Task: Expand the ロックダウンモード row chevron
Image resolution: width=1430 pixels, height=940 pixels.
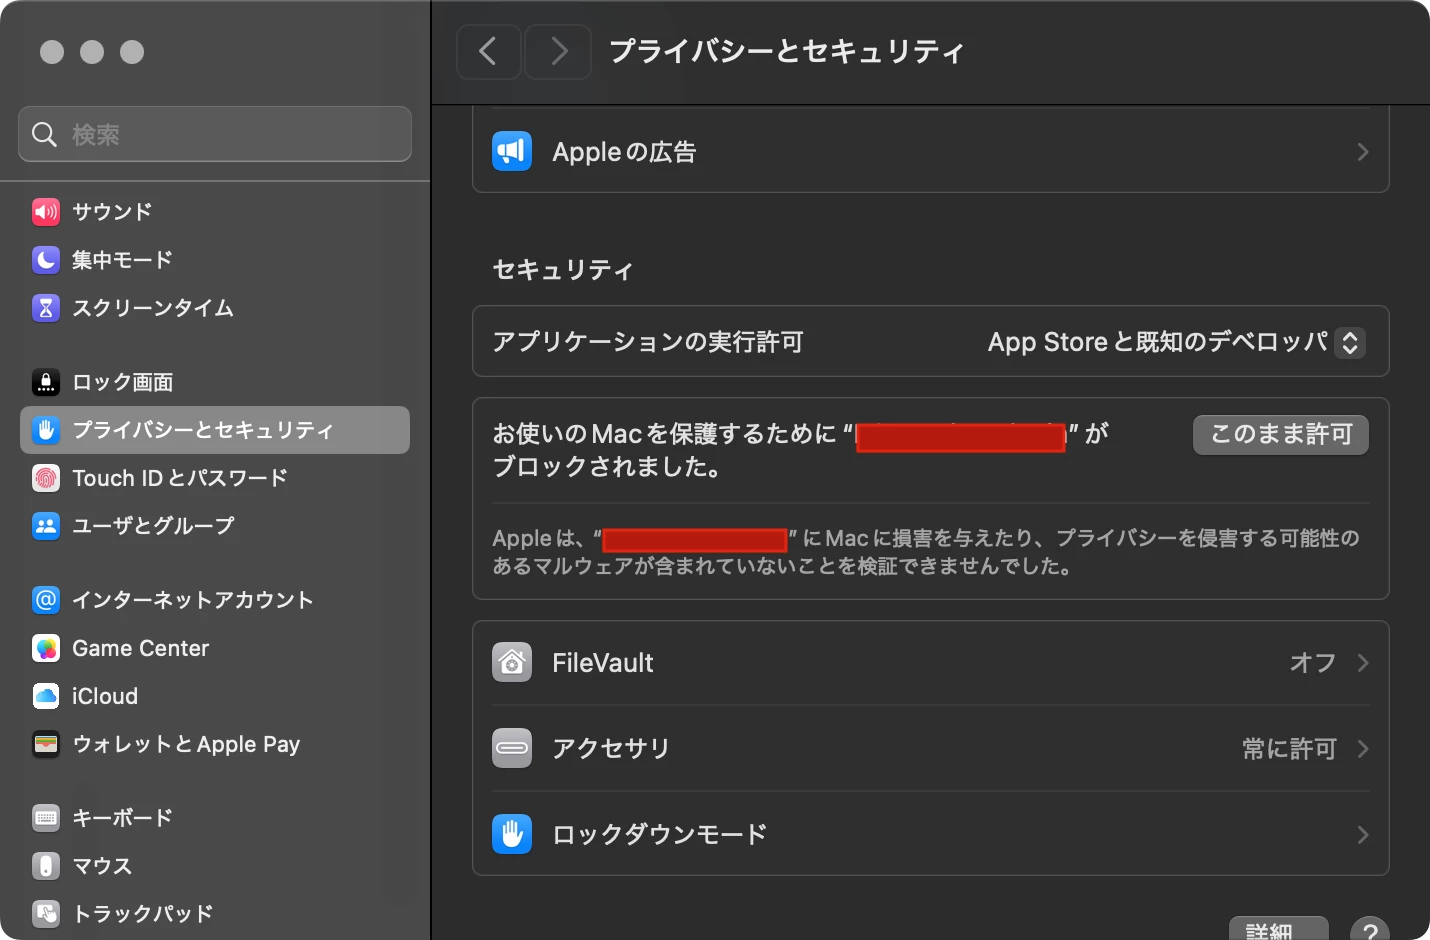Action: pyautogui.click(x=1363, y=834)
